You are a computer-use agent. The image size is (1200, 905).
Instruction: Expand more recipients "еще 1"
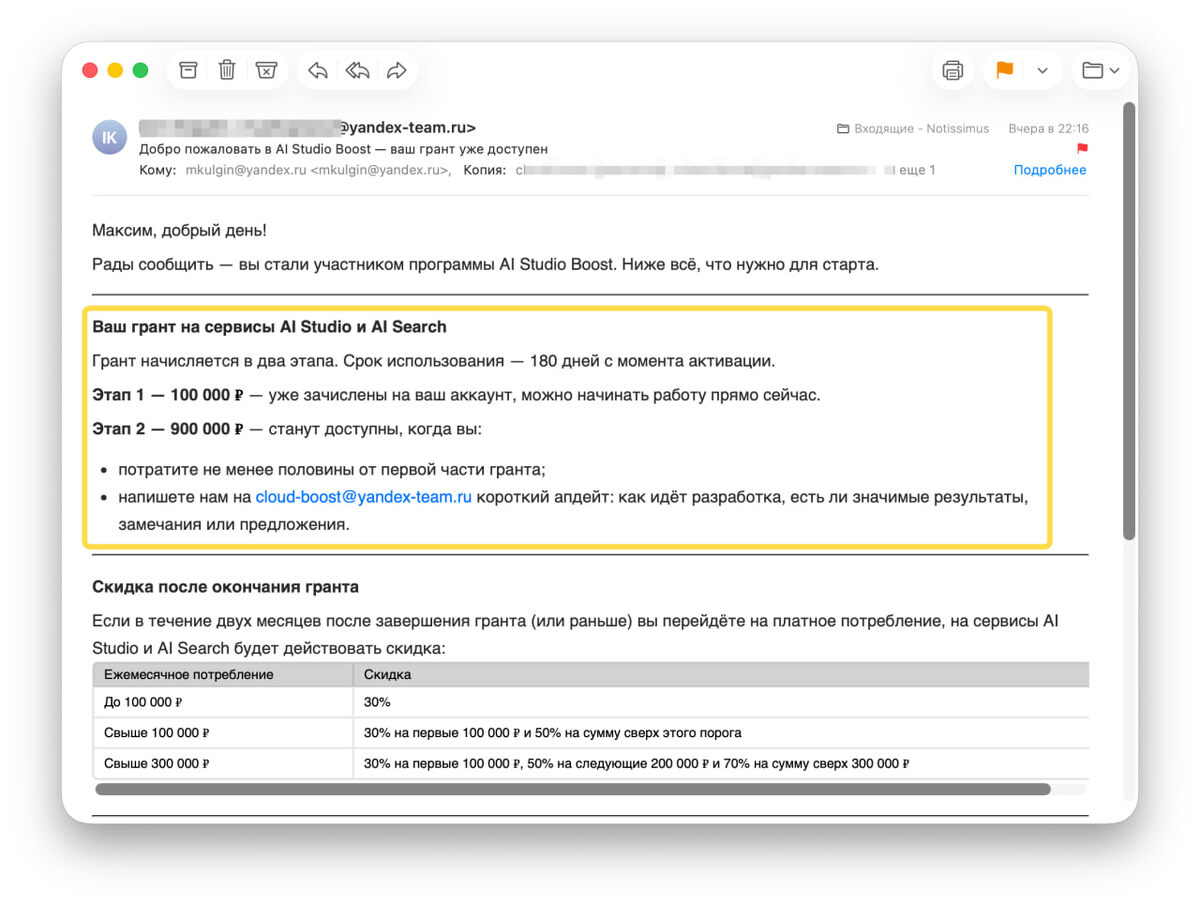(916, 170)
